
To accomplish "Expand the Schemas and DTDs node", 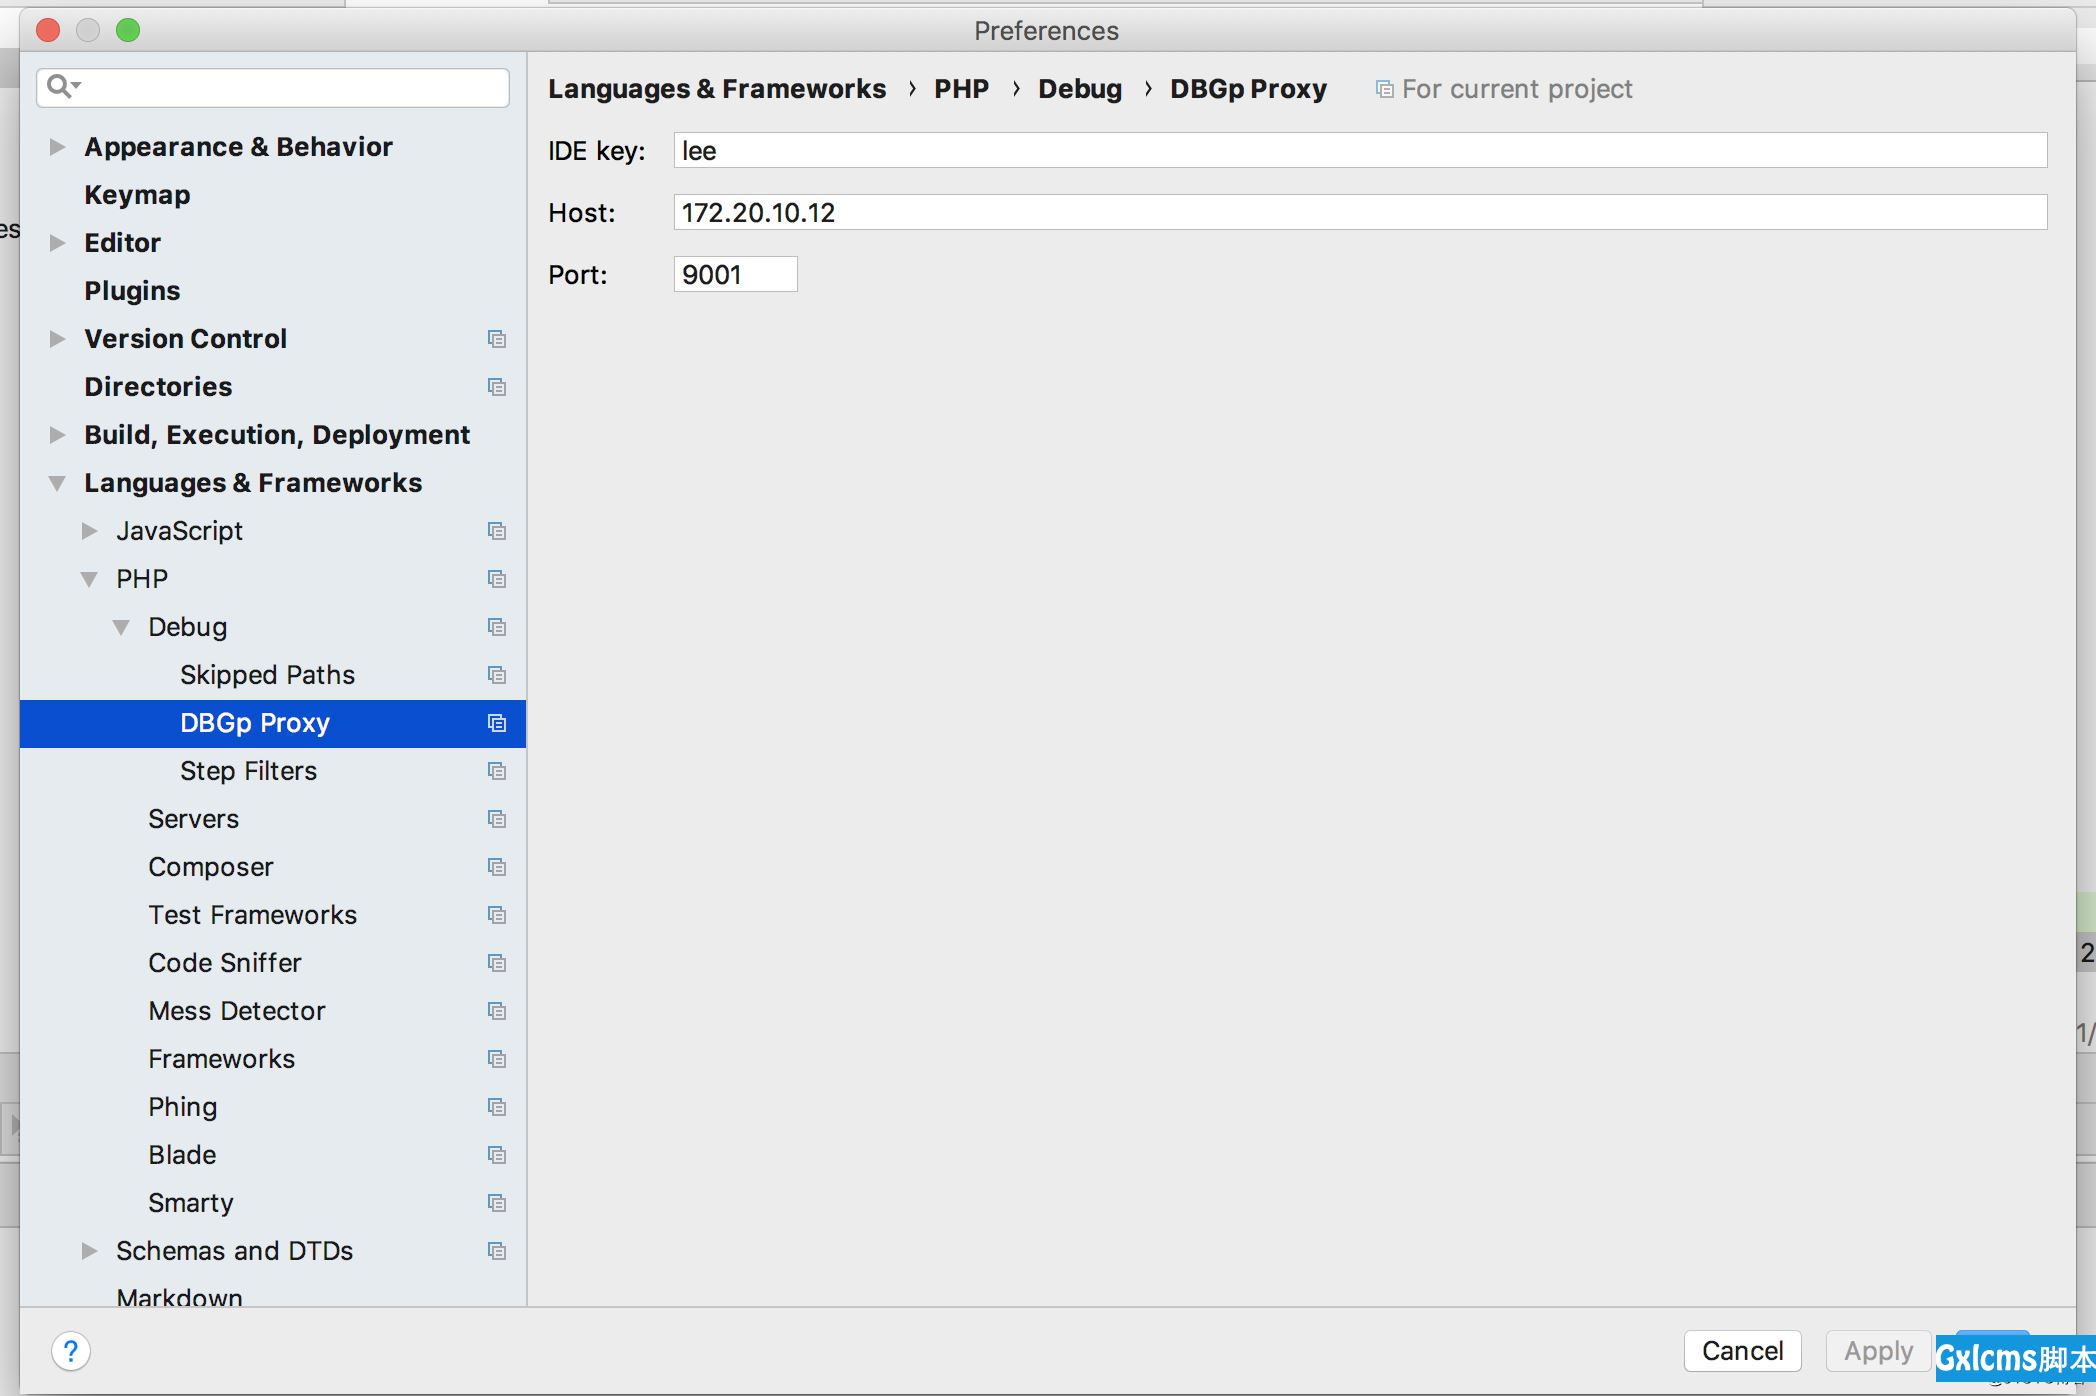I will 90,1251.
